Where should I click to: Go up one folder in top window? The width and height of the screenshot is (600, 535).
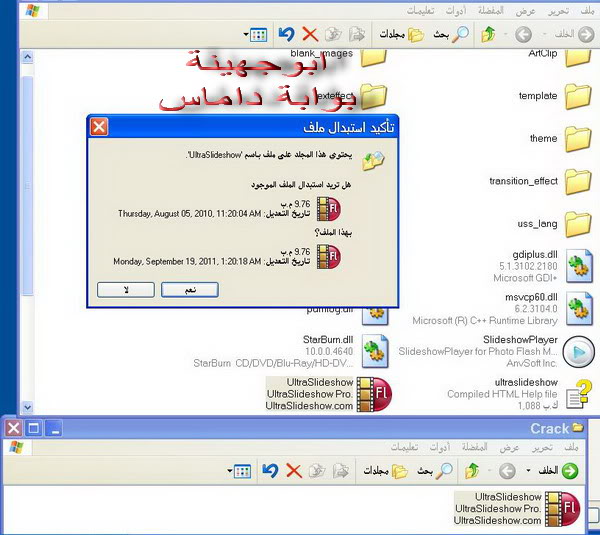click(x=489, y=34)
